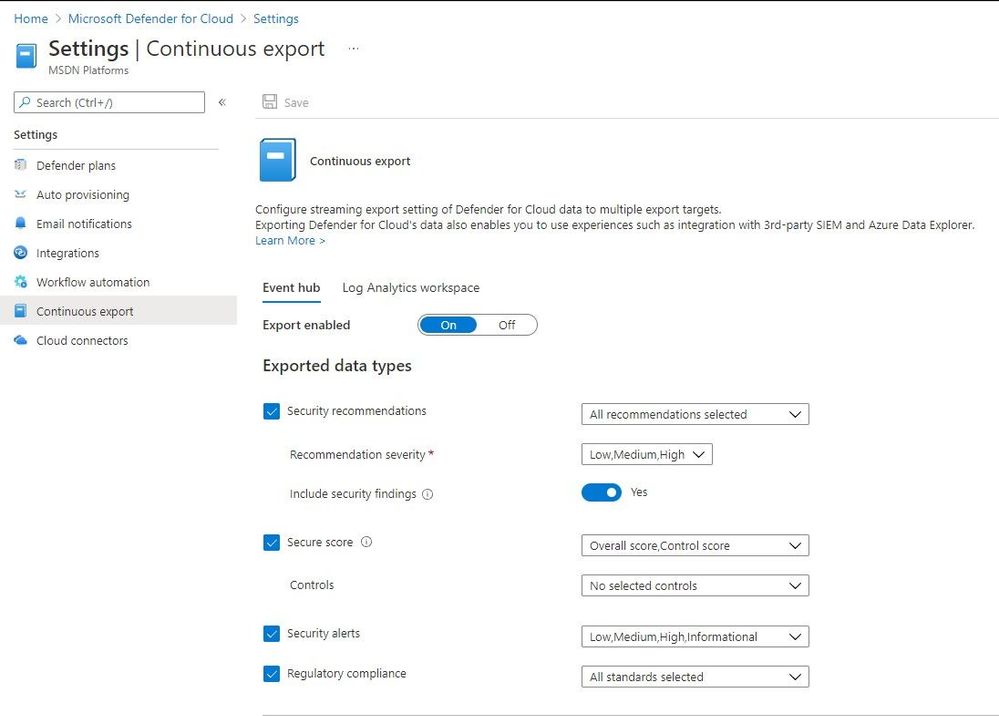Toggle the Include security findings switch
The image size is (999, 716).
601,492
